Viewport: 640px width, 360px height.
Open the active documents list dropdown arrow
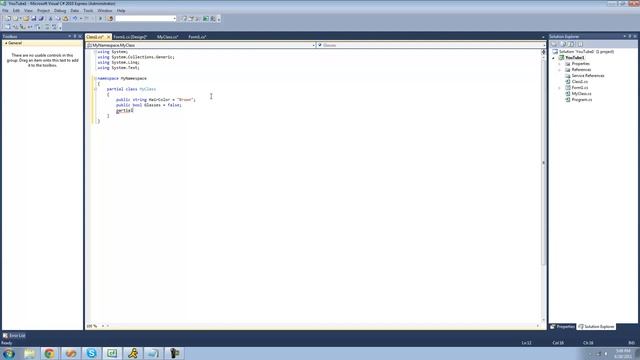(x=543, y=37)
